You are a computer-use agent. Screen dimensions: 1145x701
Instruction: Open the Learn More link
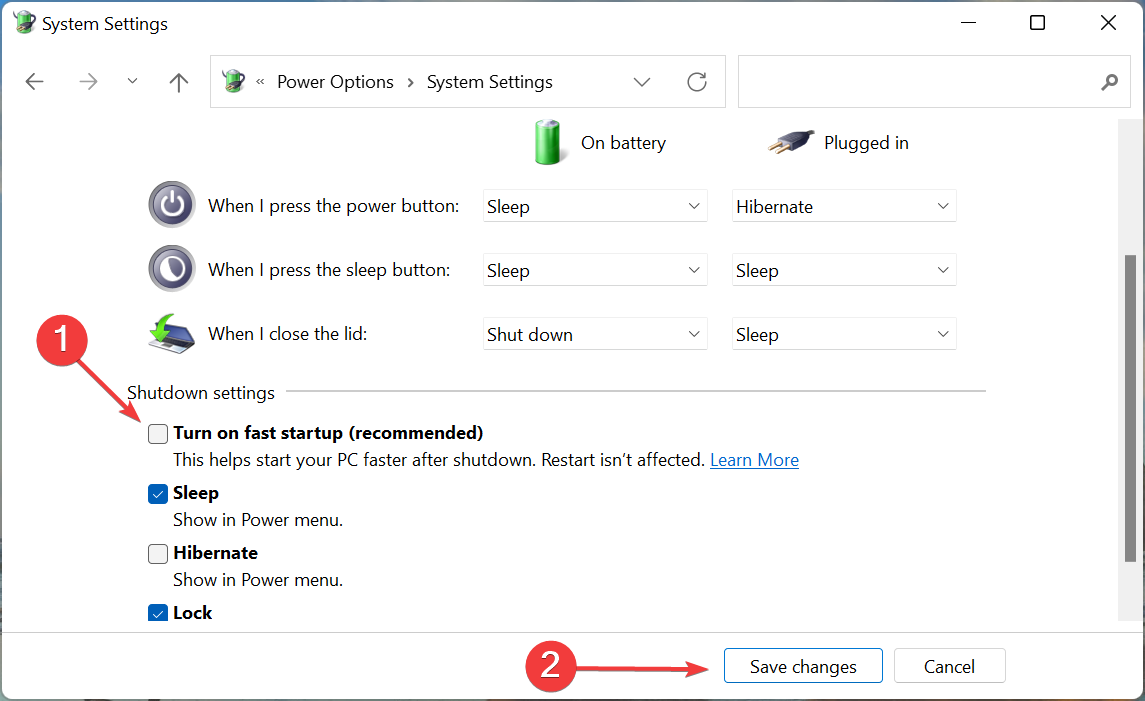(754, 460)
